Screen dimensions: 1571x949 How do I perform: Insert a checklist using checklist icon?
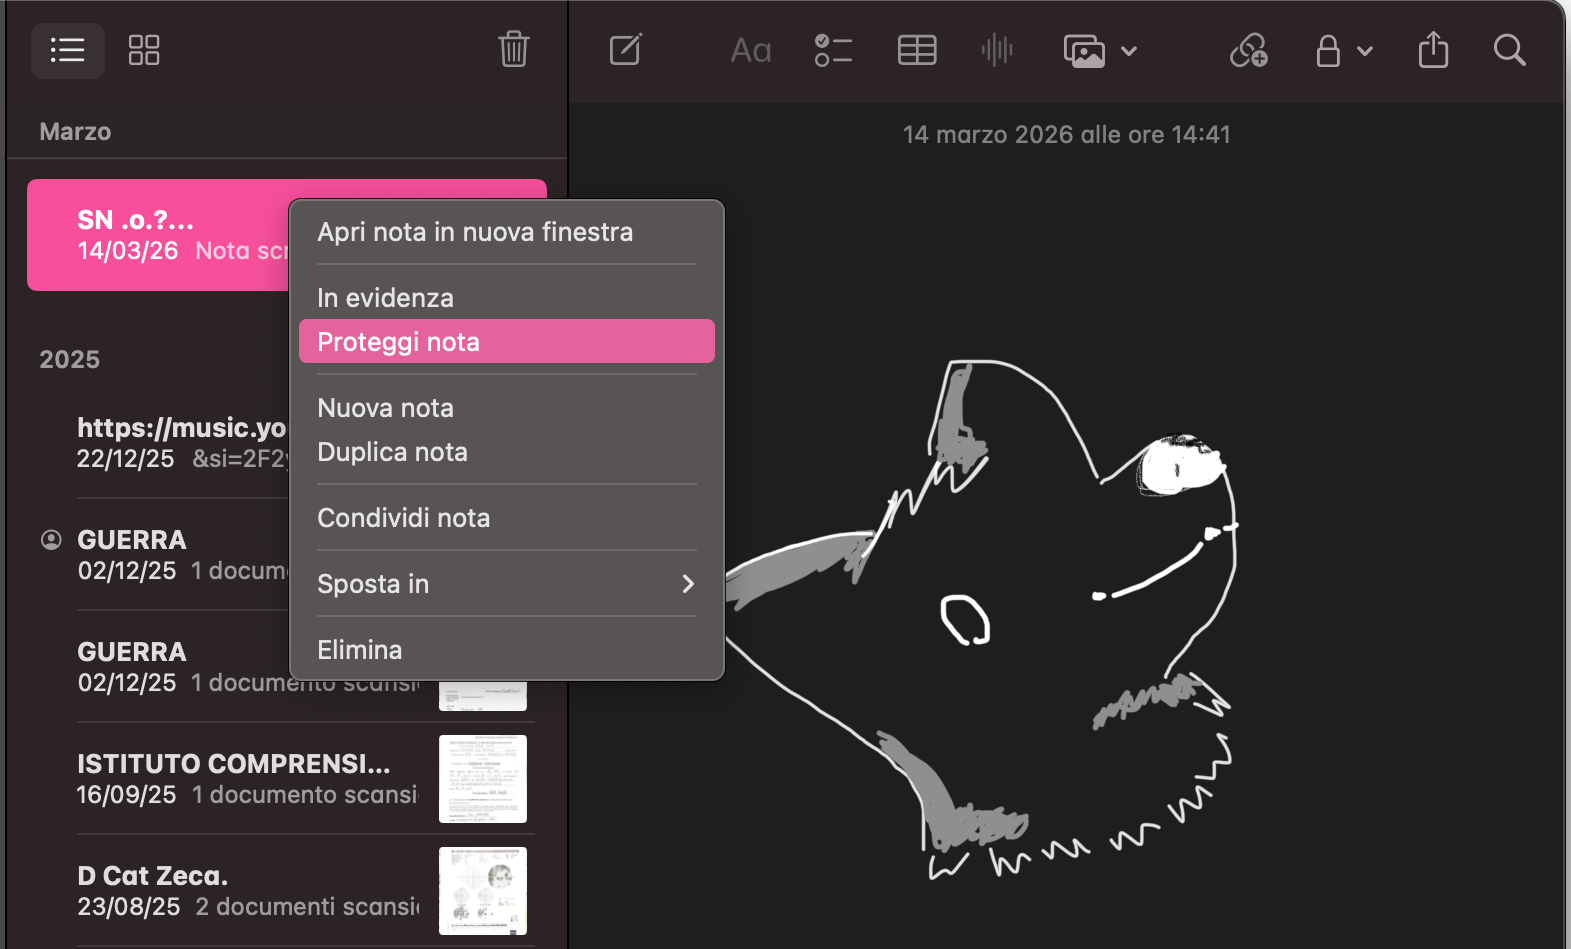833,50
